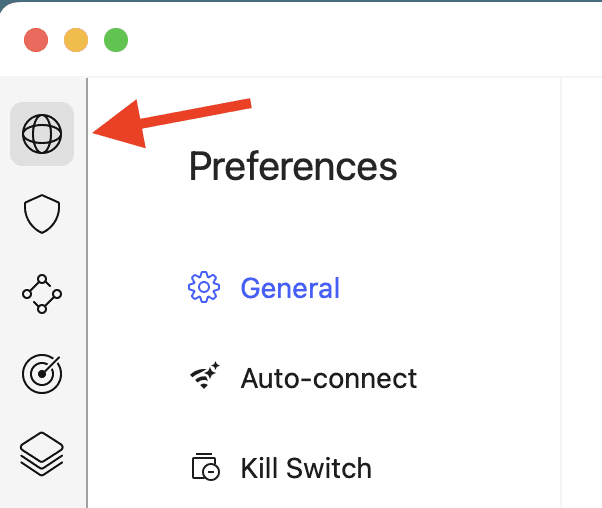The height and width of the screenshot is (508, 602).
Task: Click the Preferences heading
Action: (293, 166)
